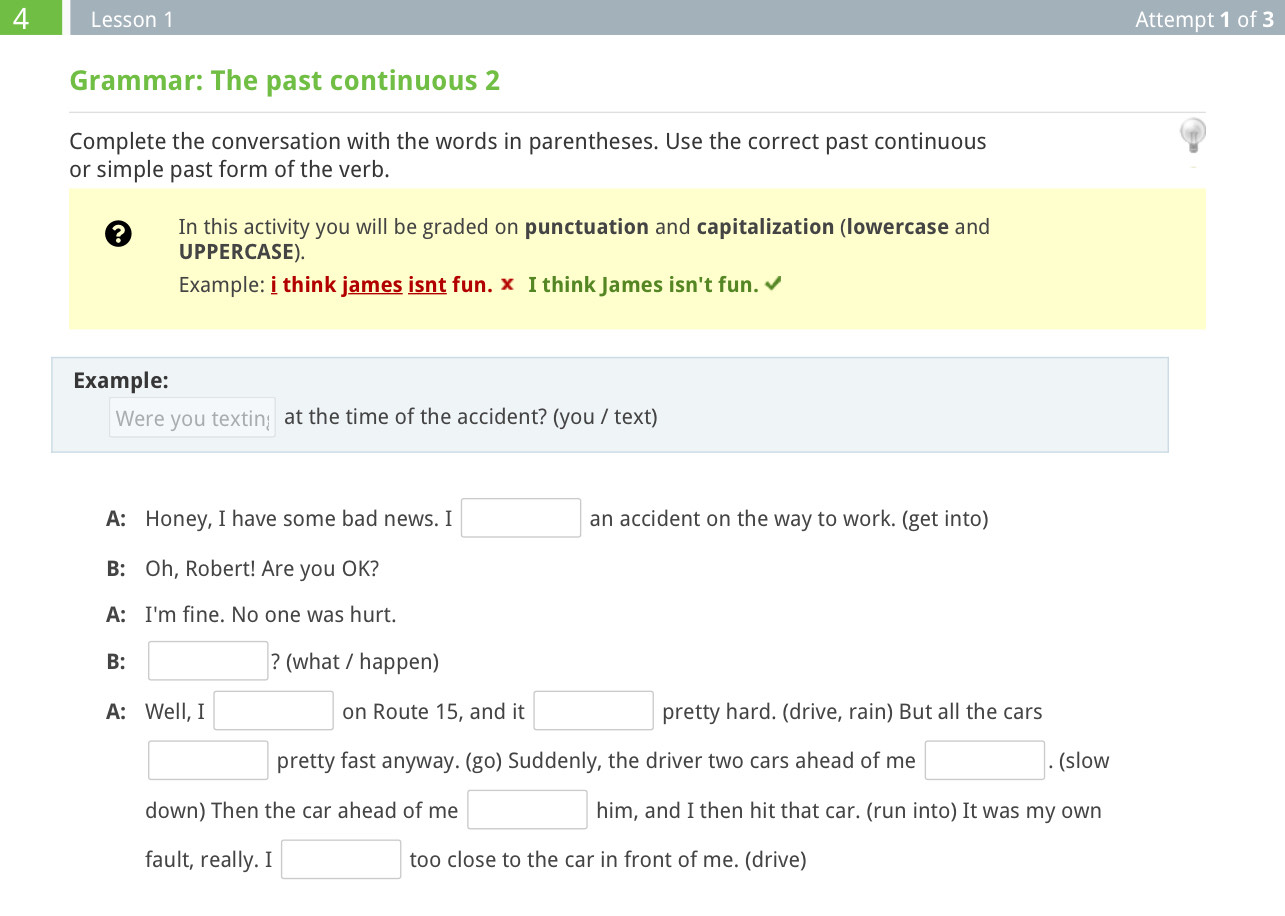Click the green number 4 activity box
1285x916 pixels.
pos(31,18)
